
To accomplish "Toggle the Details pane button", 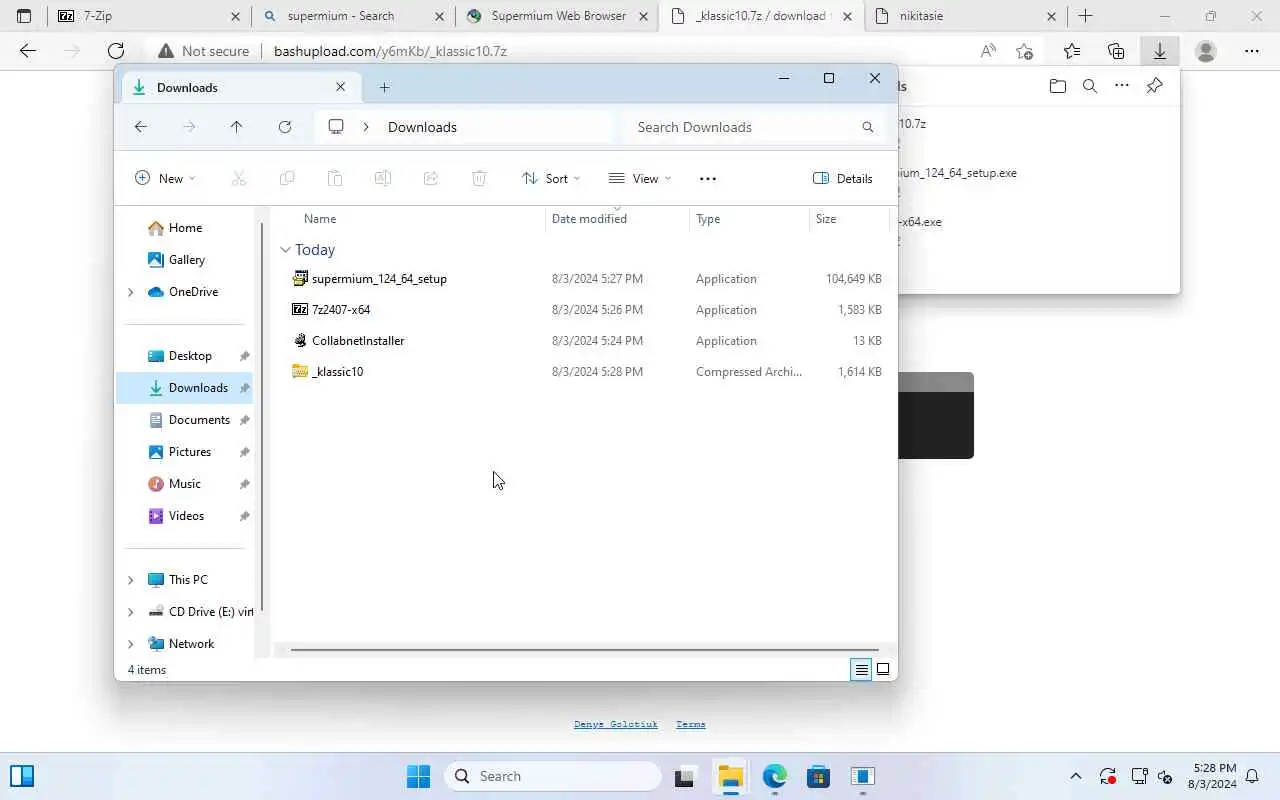I will [843, 178].
